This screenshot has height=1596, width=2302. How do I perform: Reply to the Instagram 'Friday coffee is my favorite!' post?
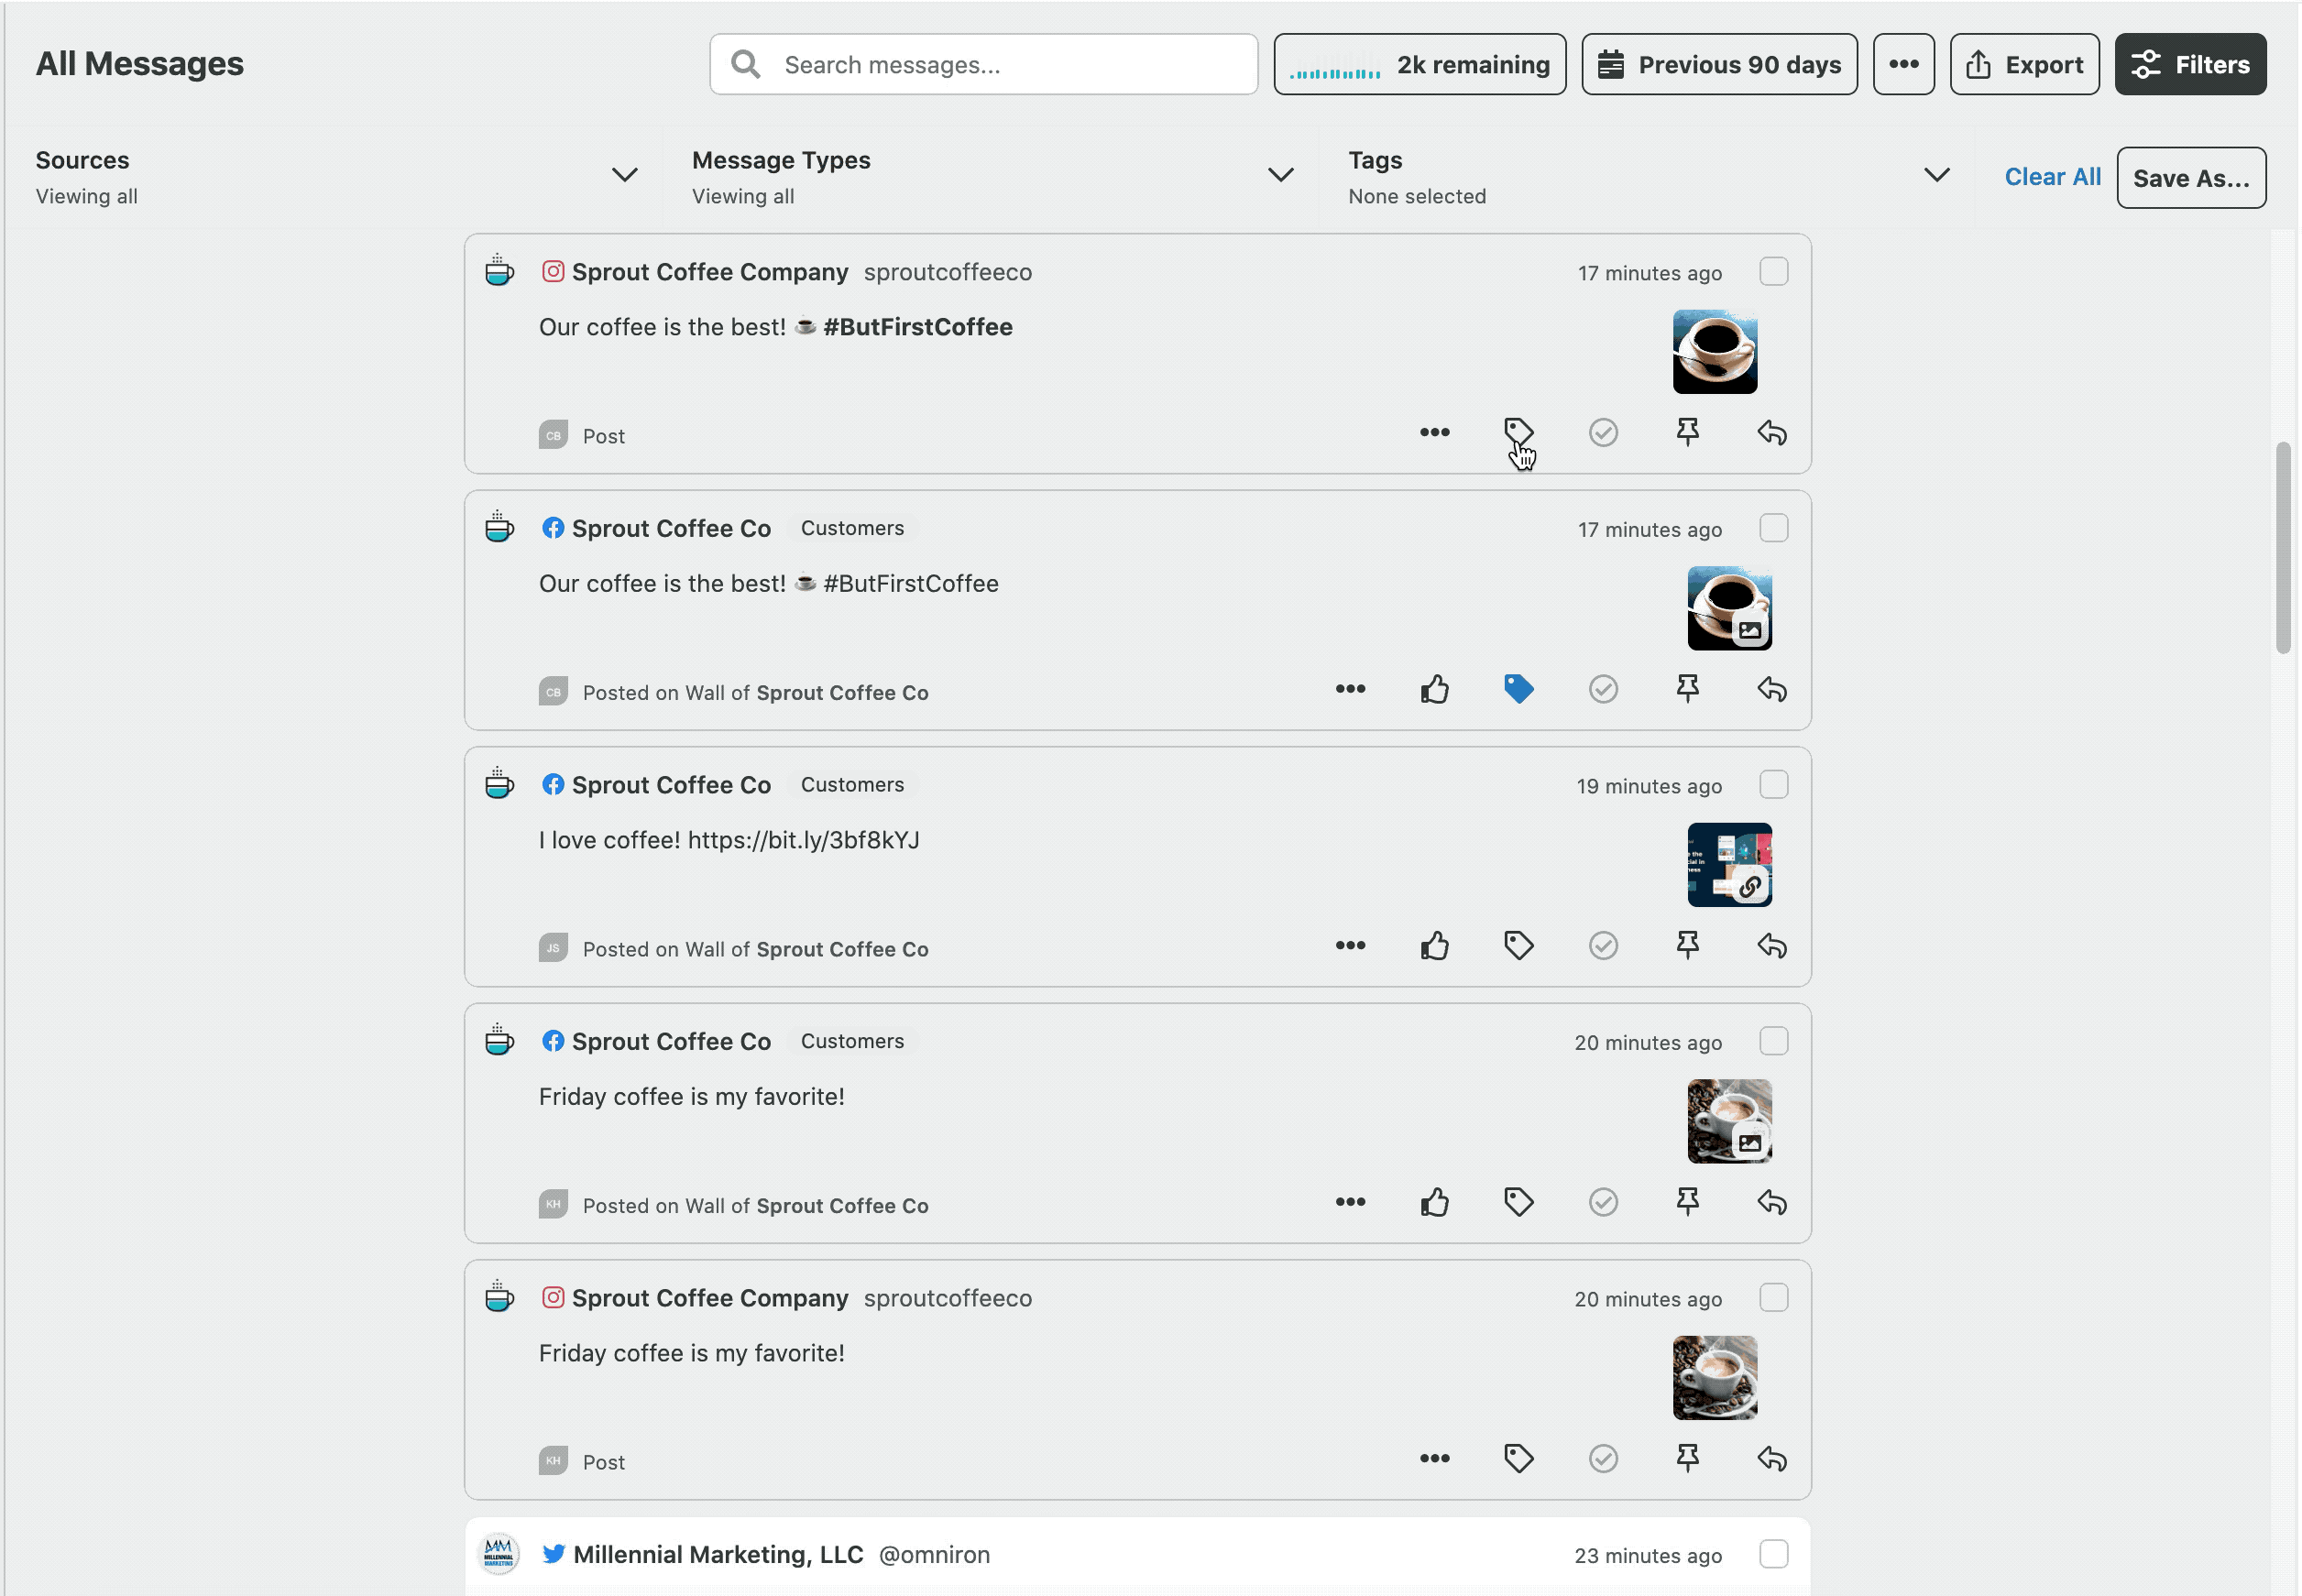click(1771, 1458)
